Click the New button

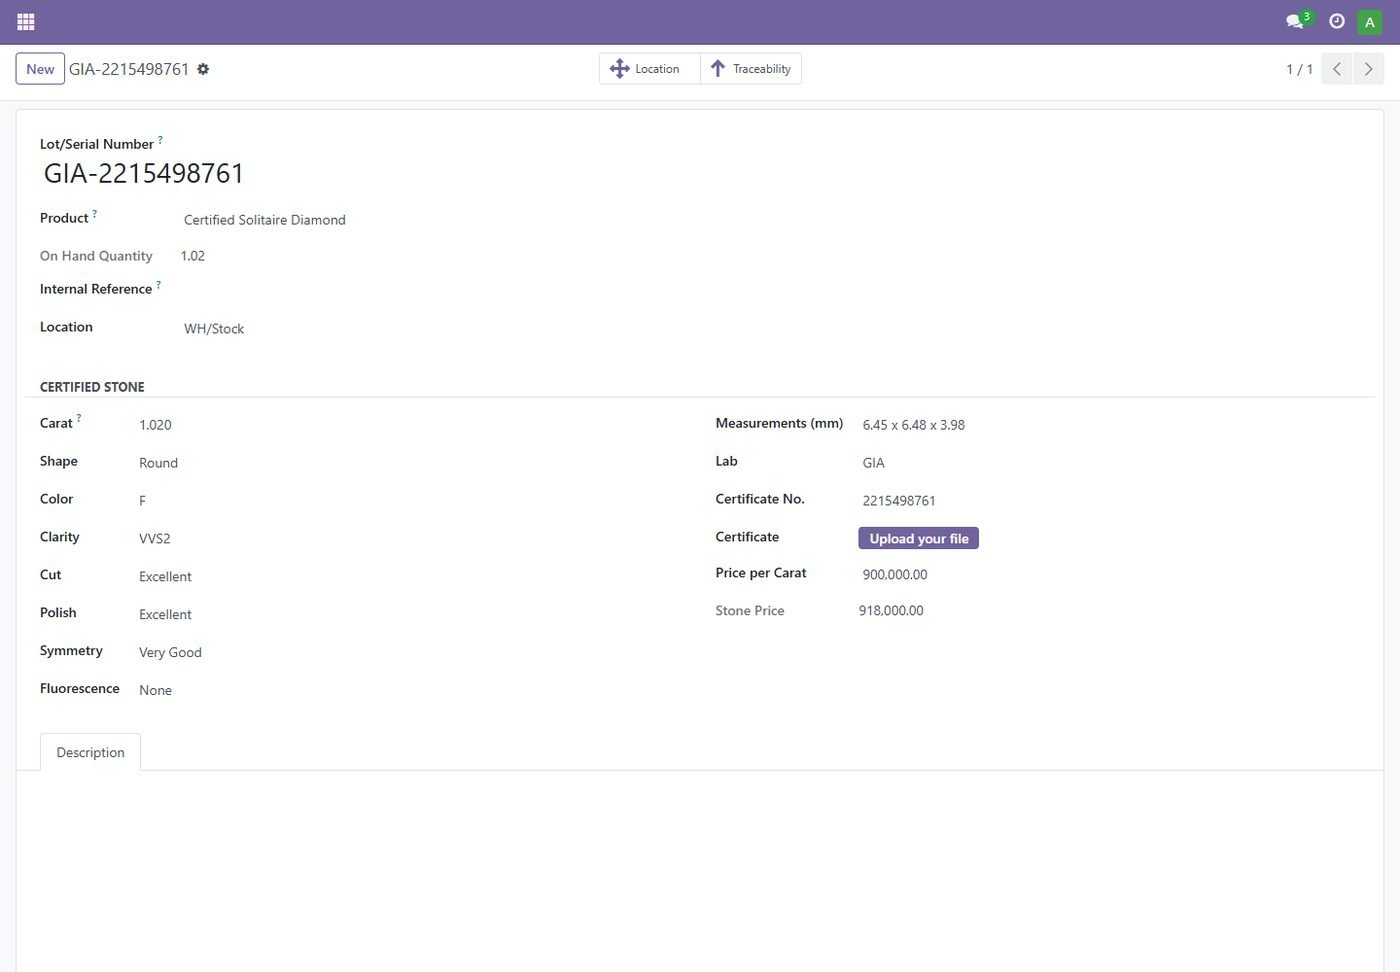[40, 69]
